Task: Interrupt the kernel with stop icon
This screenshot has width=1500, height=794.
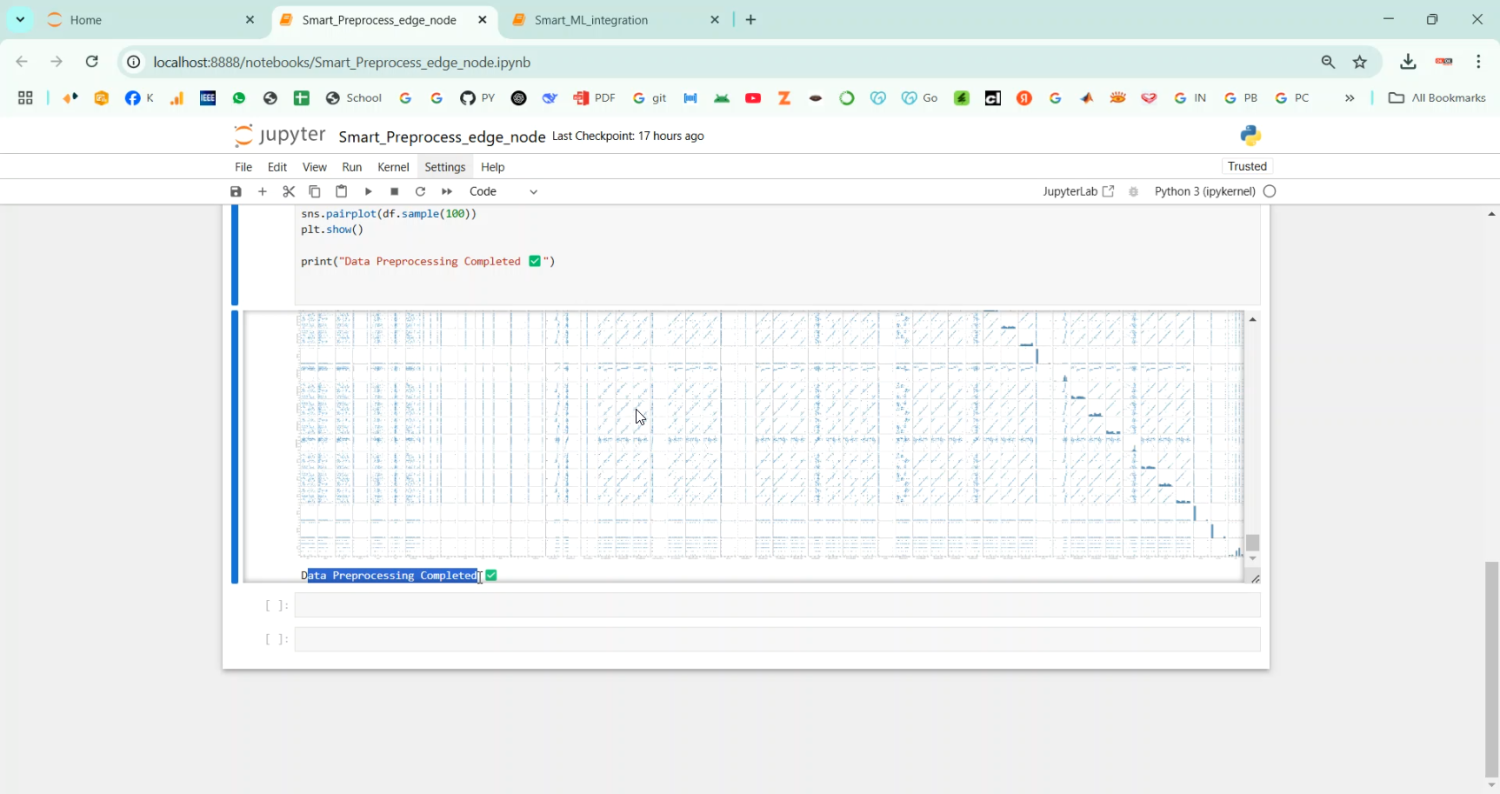Action: tap(394, 191)
